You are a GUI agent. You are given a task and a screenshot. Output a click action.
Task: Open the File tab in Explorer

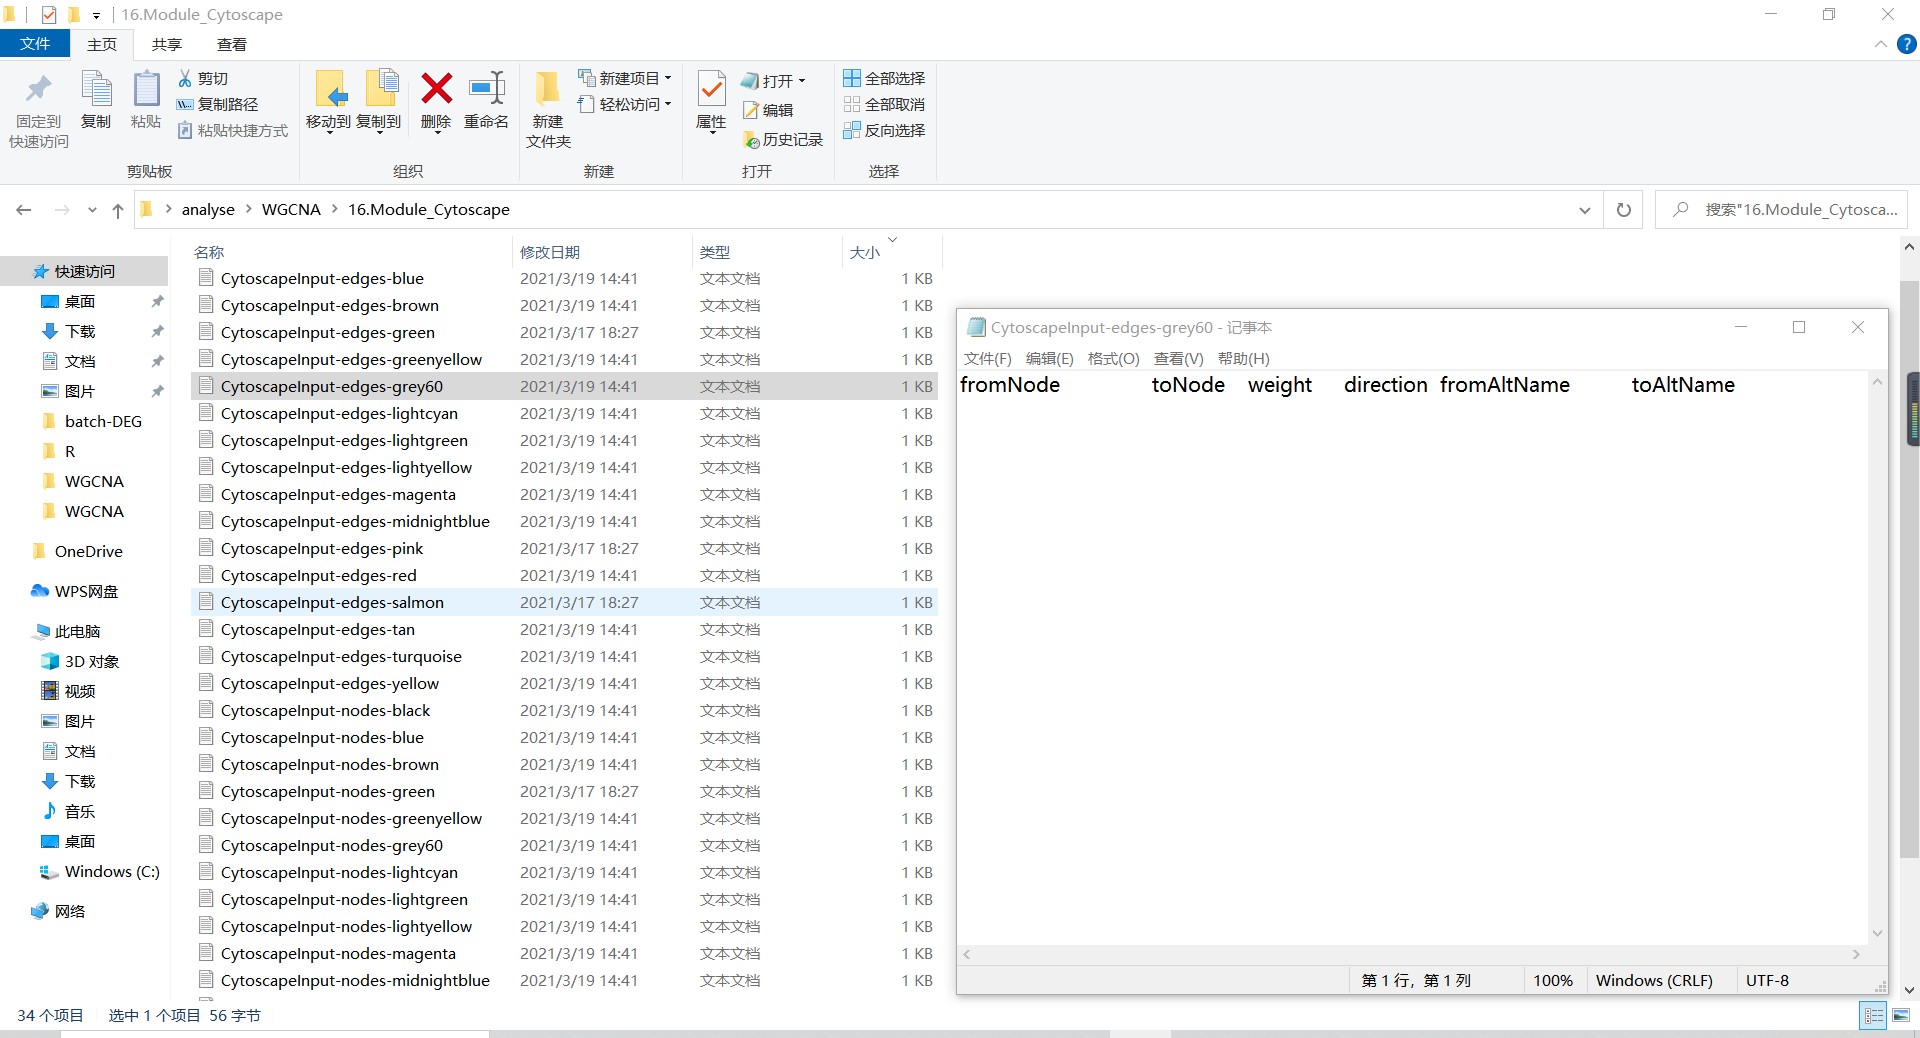point(35,44)
